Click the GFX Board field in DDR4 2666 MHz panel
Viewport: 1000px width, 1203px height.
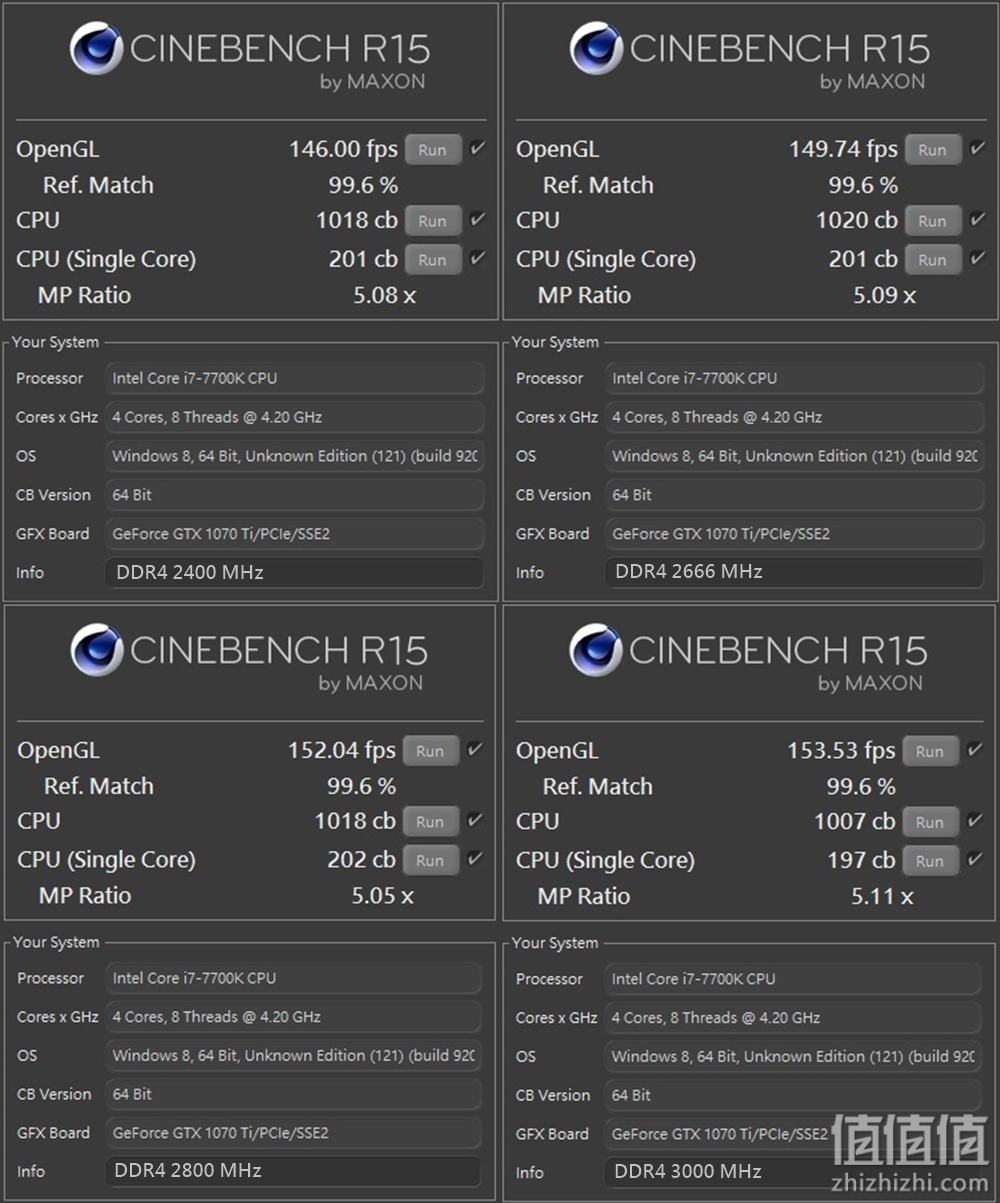click(794, 534)
